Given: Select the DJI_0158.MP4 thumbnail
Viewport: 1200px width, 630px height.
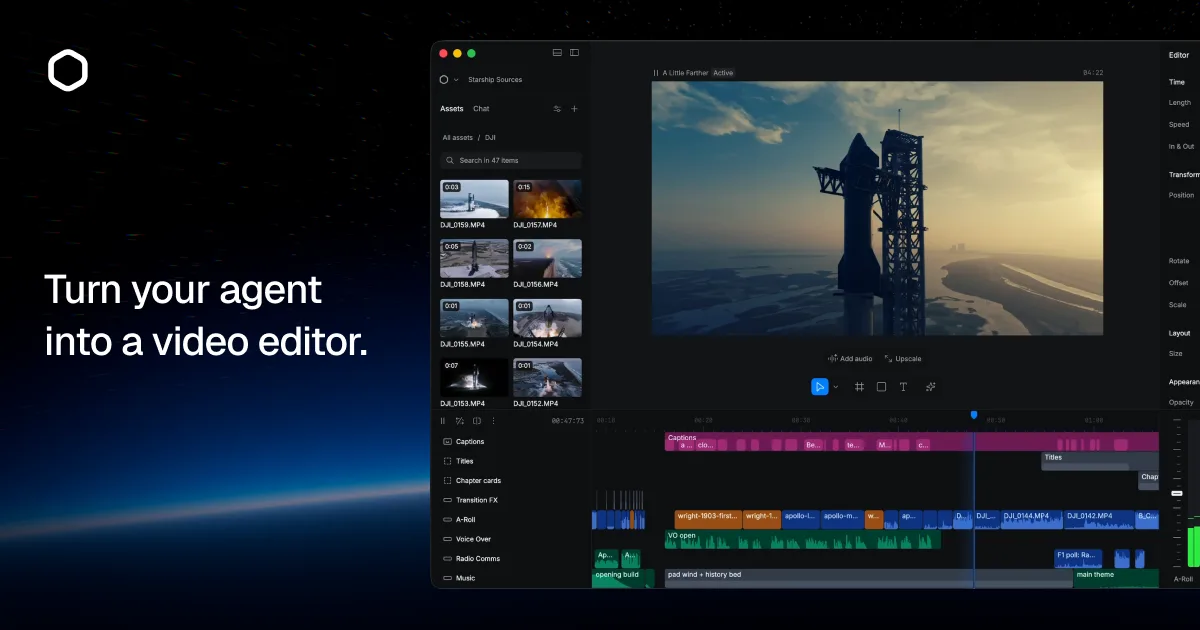Looking at the screenshot, I should tap(474, 258).
